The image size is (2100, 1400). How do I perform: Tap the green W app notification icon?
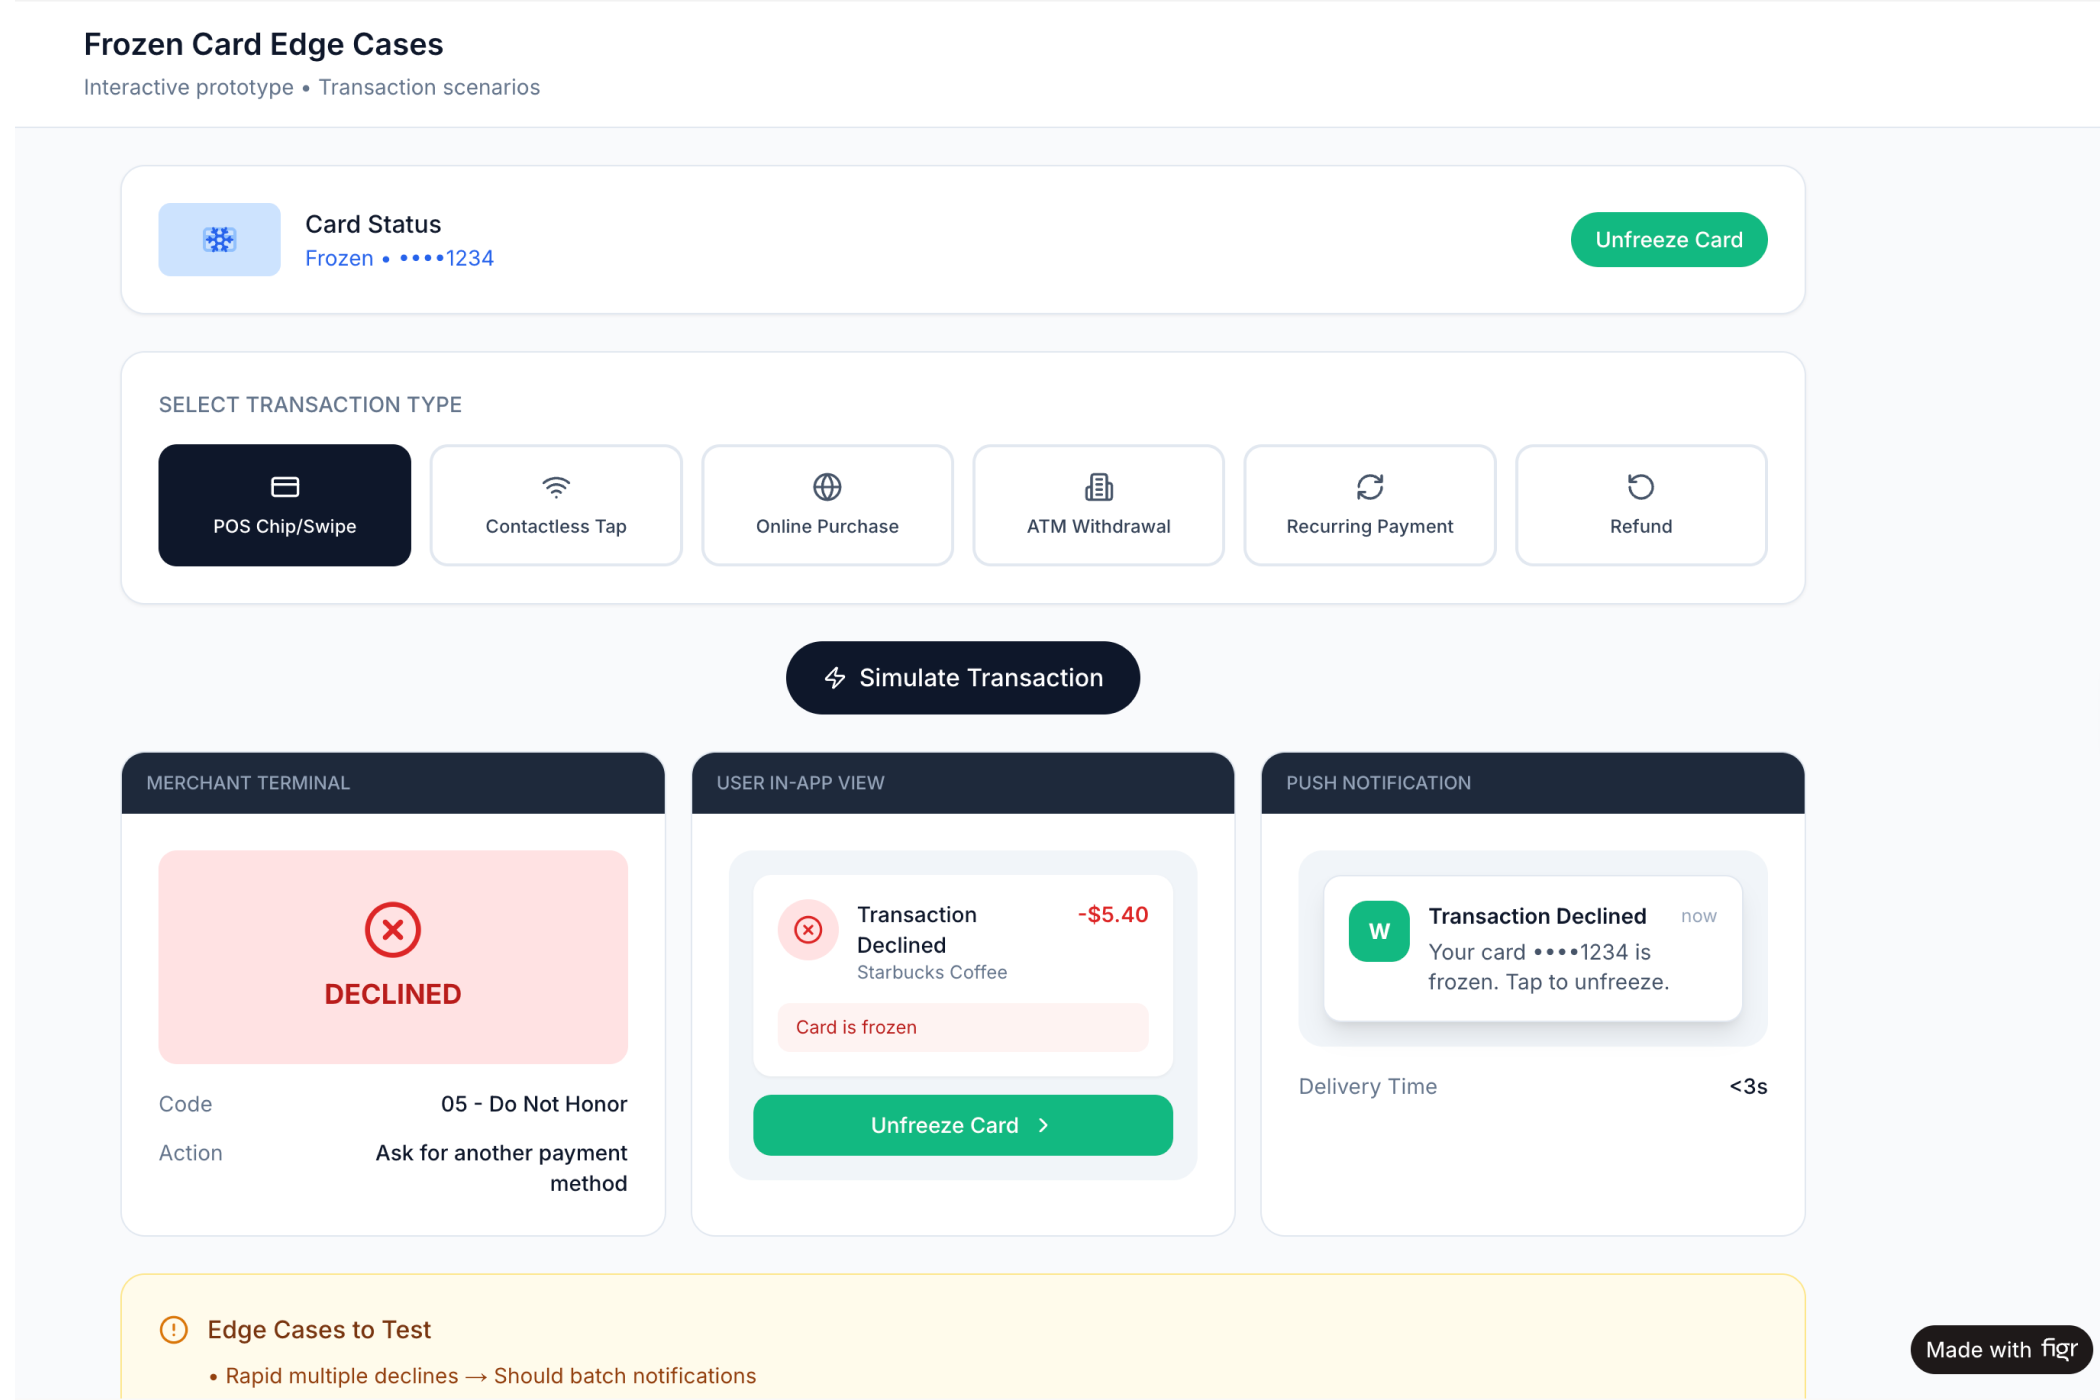pos(1378,931)
